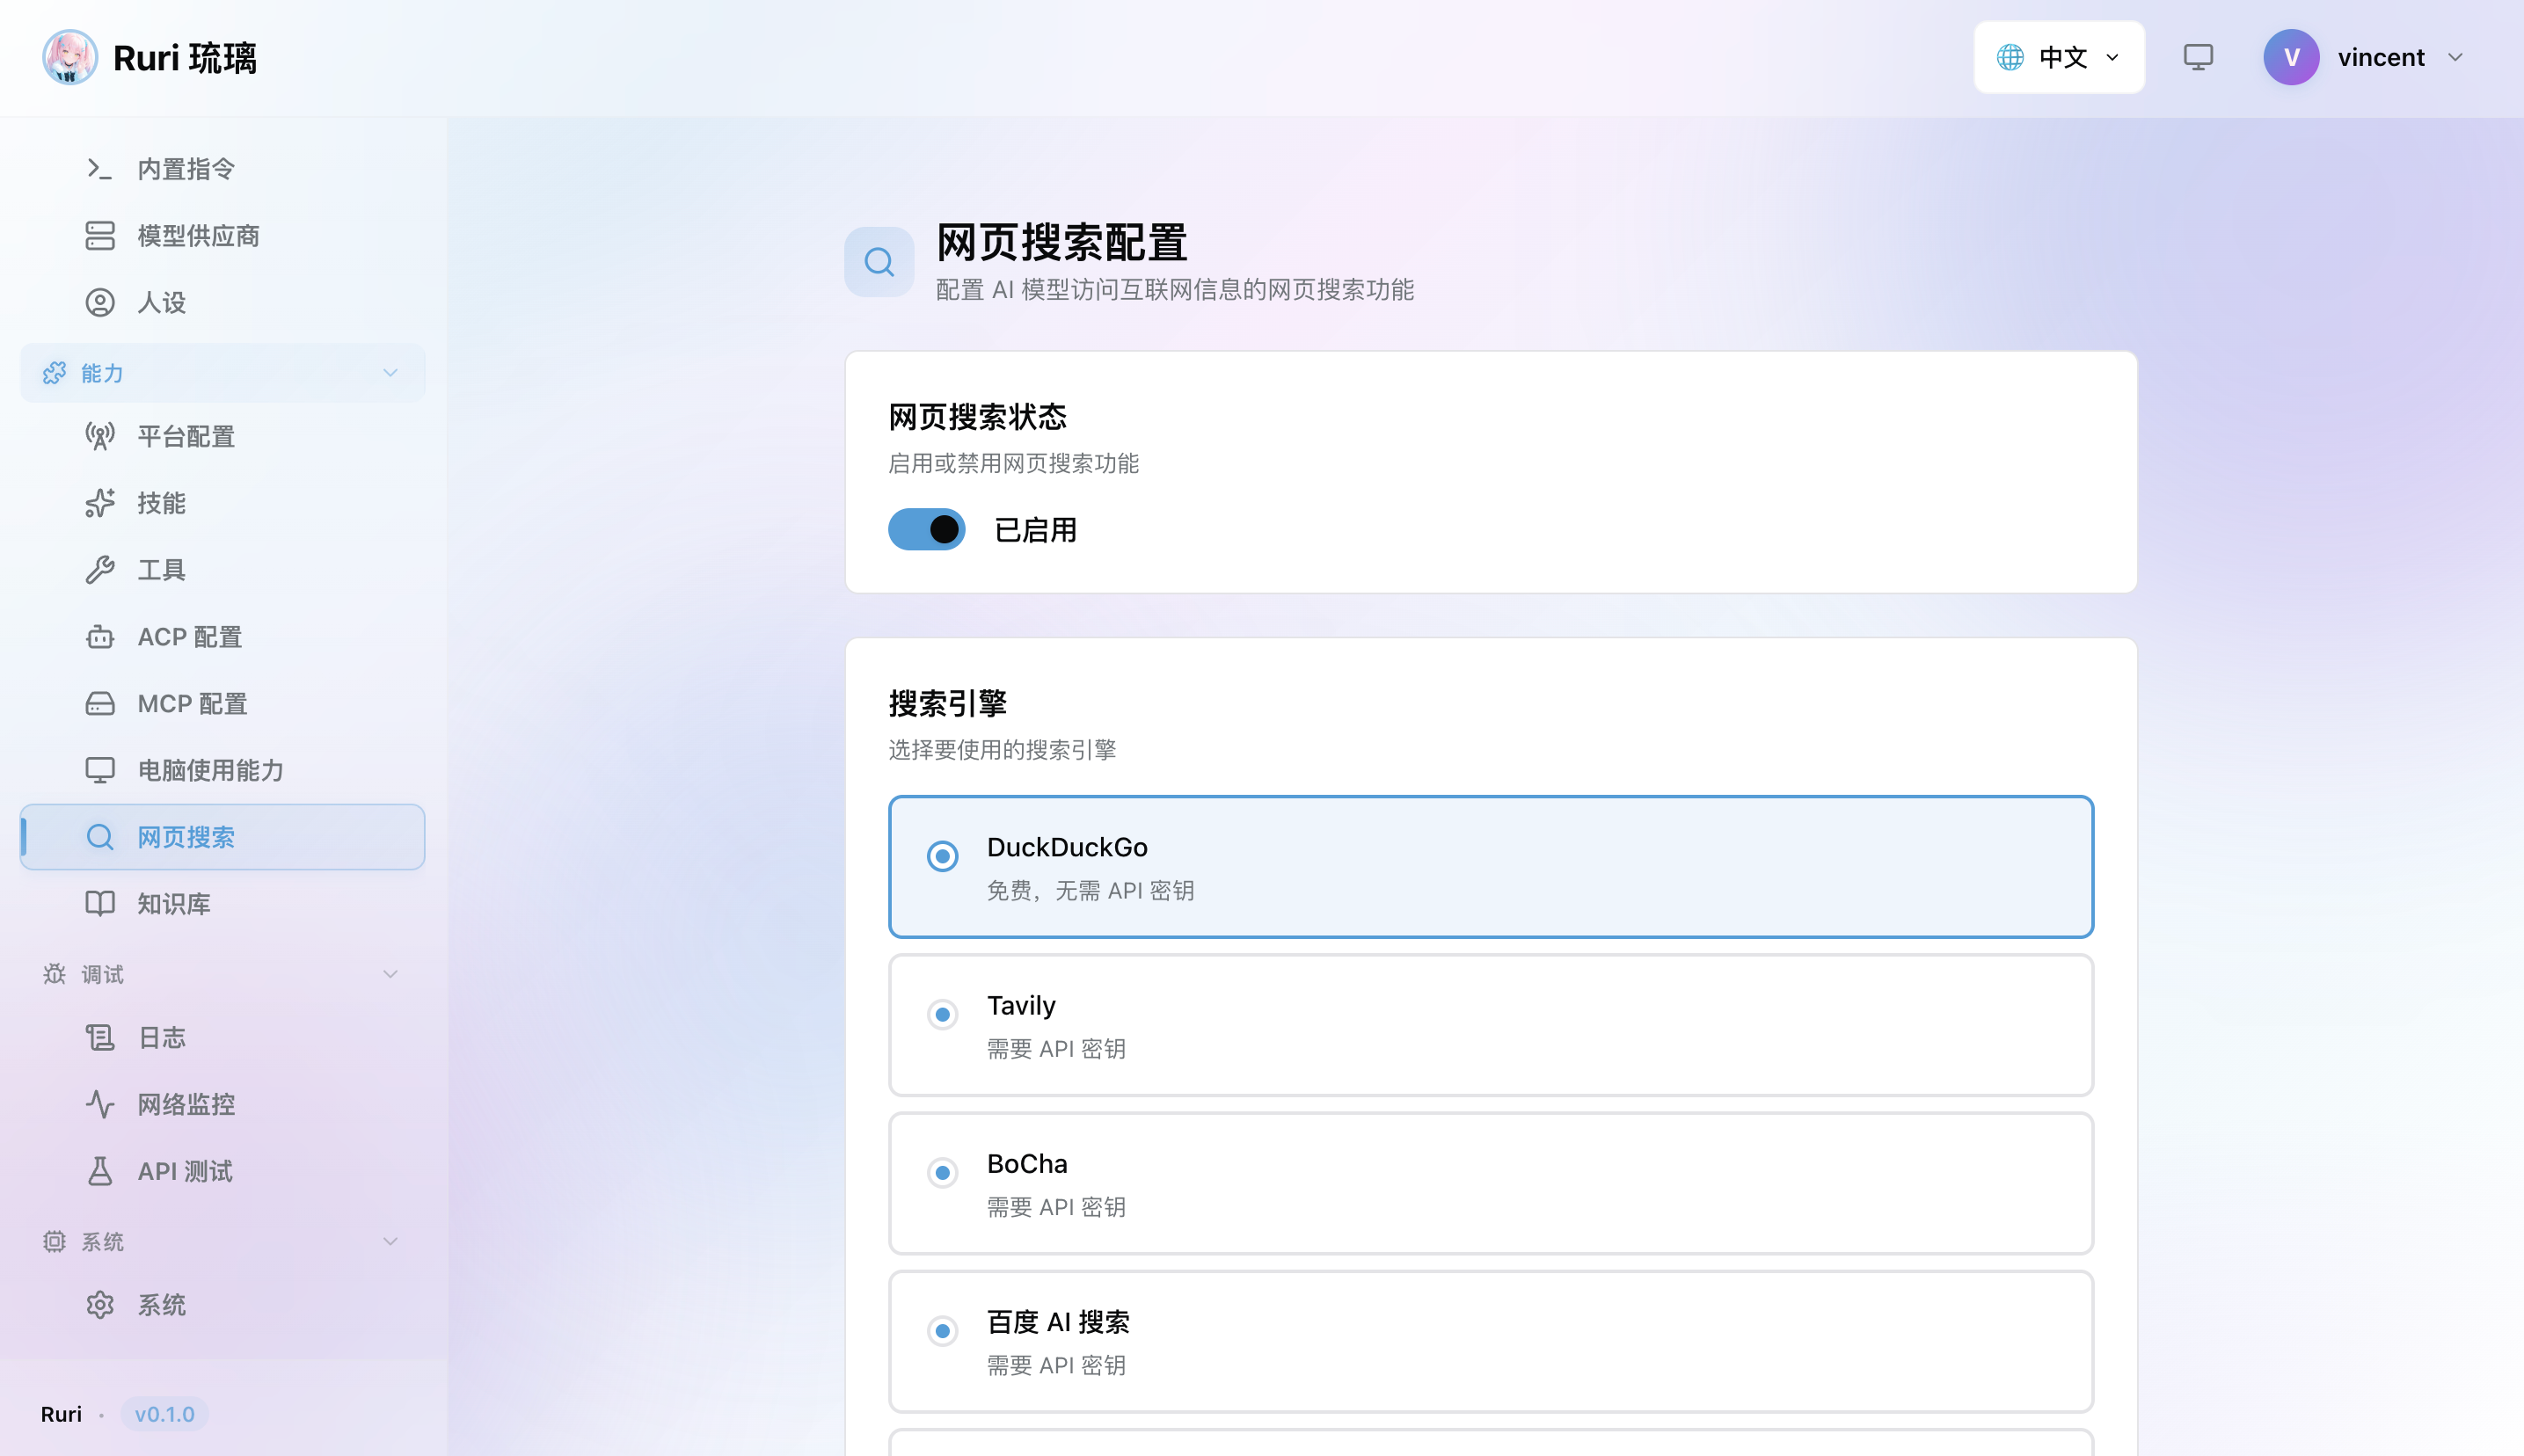
Task: Click the scroll icon for 日志
Action: coord(100,1038)
